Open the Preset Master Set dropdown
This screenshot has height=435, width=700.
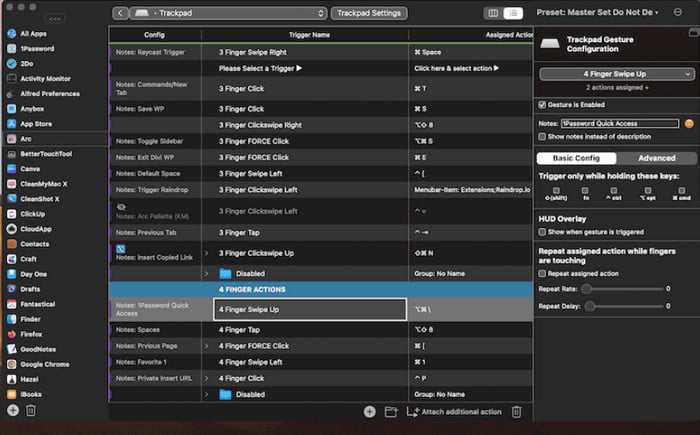point(597,13)
